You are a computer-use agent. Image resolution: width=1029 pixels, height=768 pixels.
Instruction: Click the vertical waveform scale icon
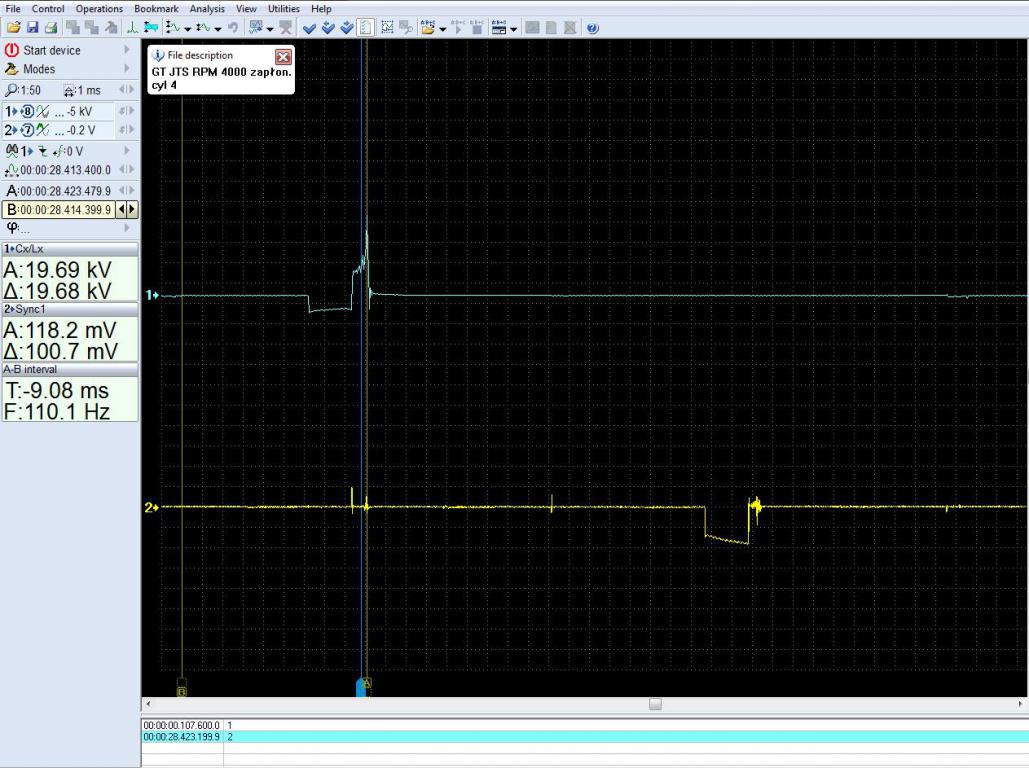[173, 28]
